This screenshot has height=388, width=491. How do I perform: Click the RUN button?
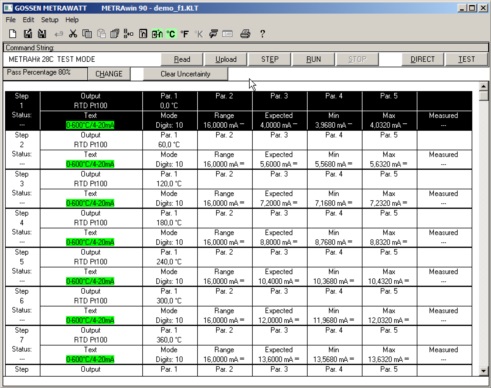[313, 59]
